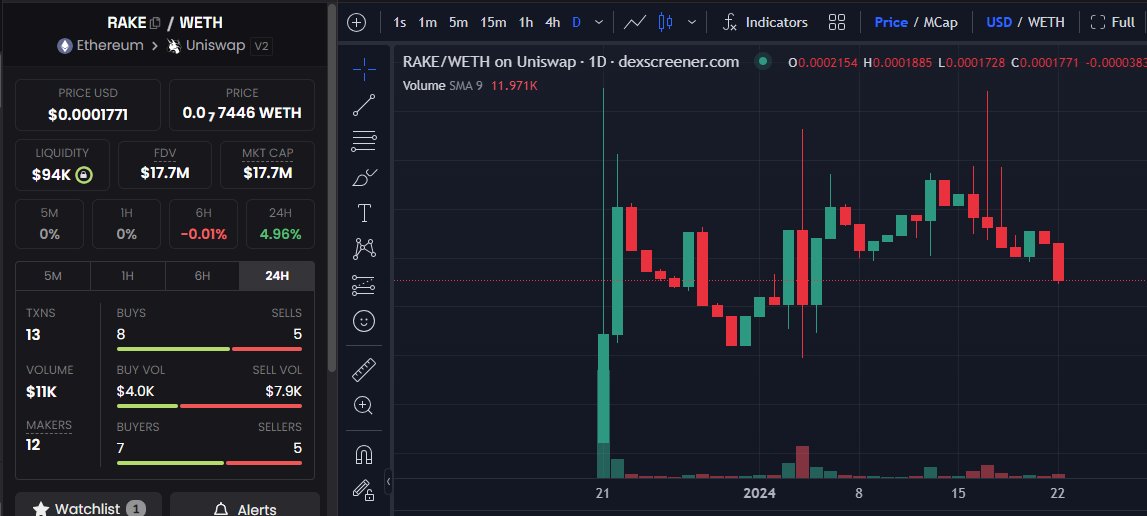The height and width of the screenshot is (516, 1147).
Task: Select the forecast and measurement tool
Action: (364, 285)
